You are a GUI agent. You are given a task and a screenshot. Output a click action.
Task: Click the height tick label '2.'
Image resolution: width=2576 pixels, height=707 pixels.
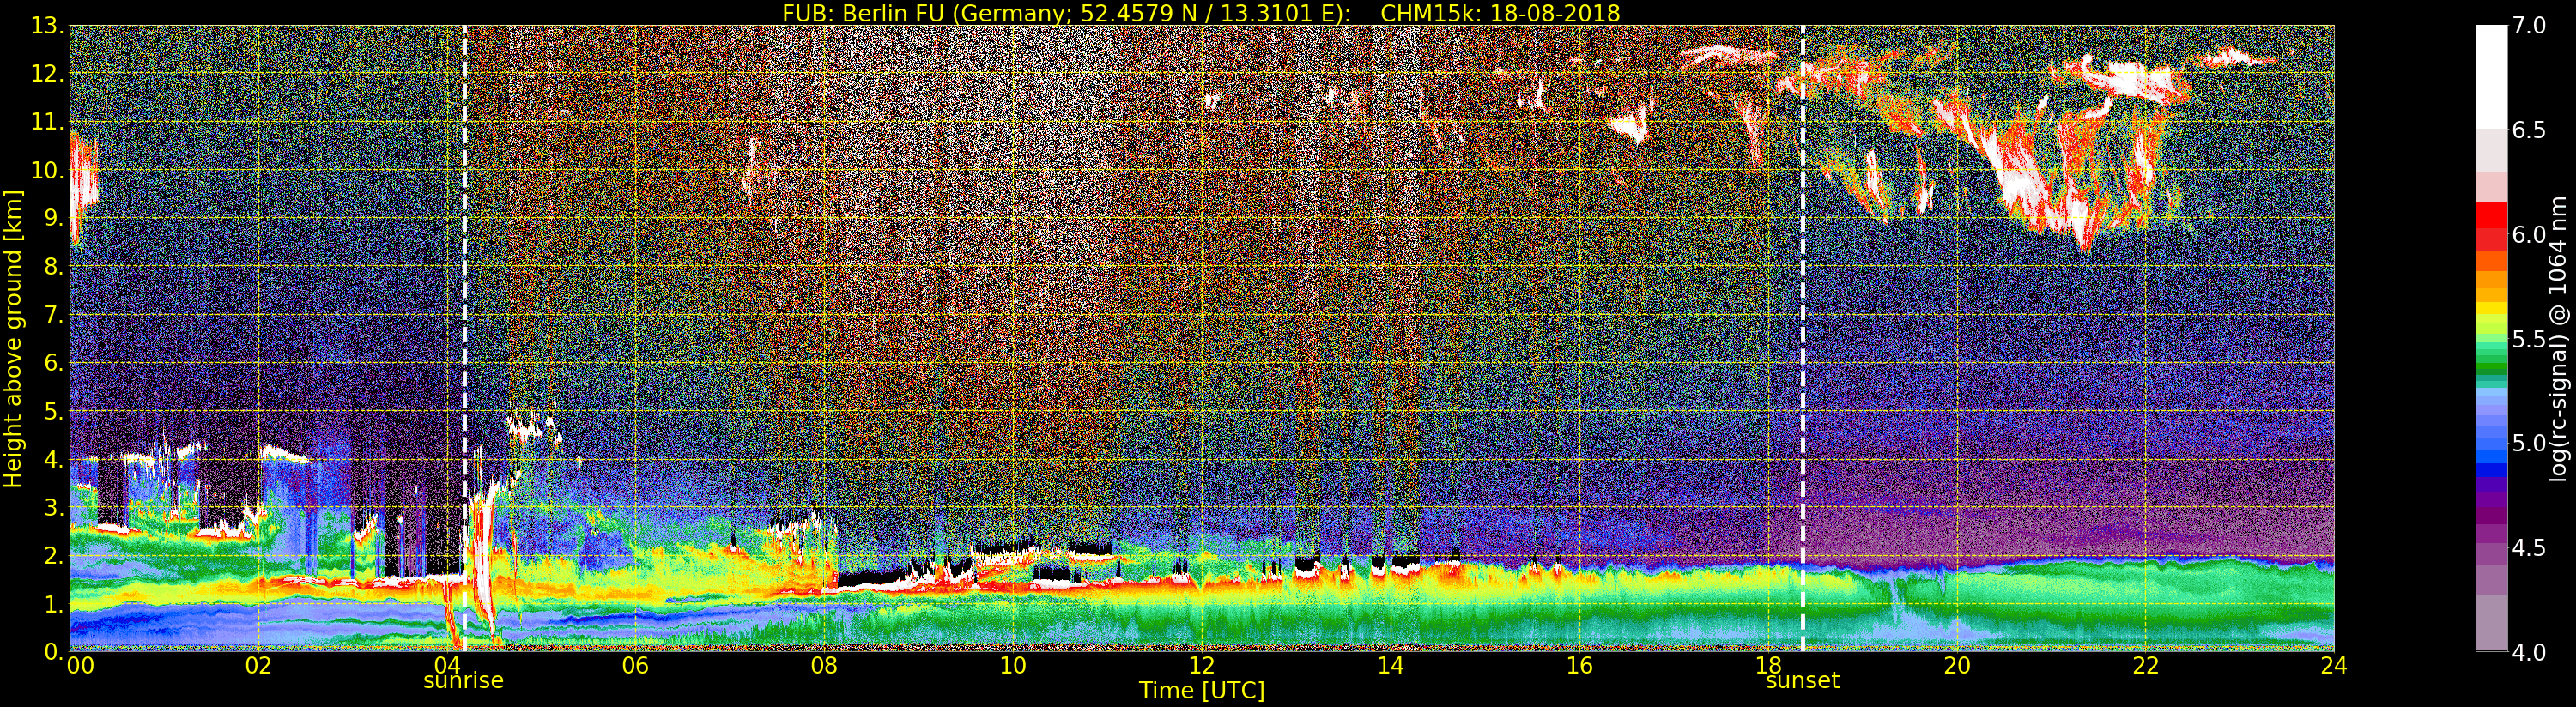click(x=53, y=555)
